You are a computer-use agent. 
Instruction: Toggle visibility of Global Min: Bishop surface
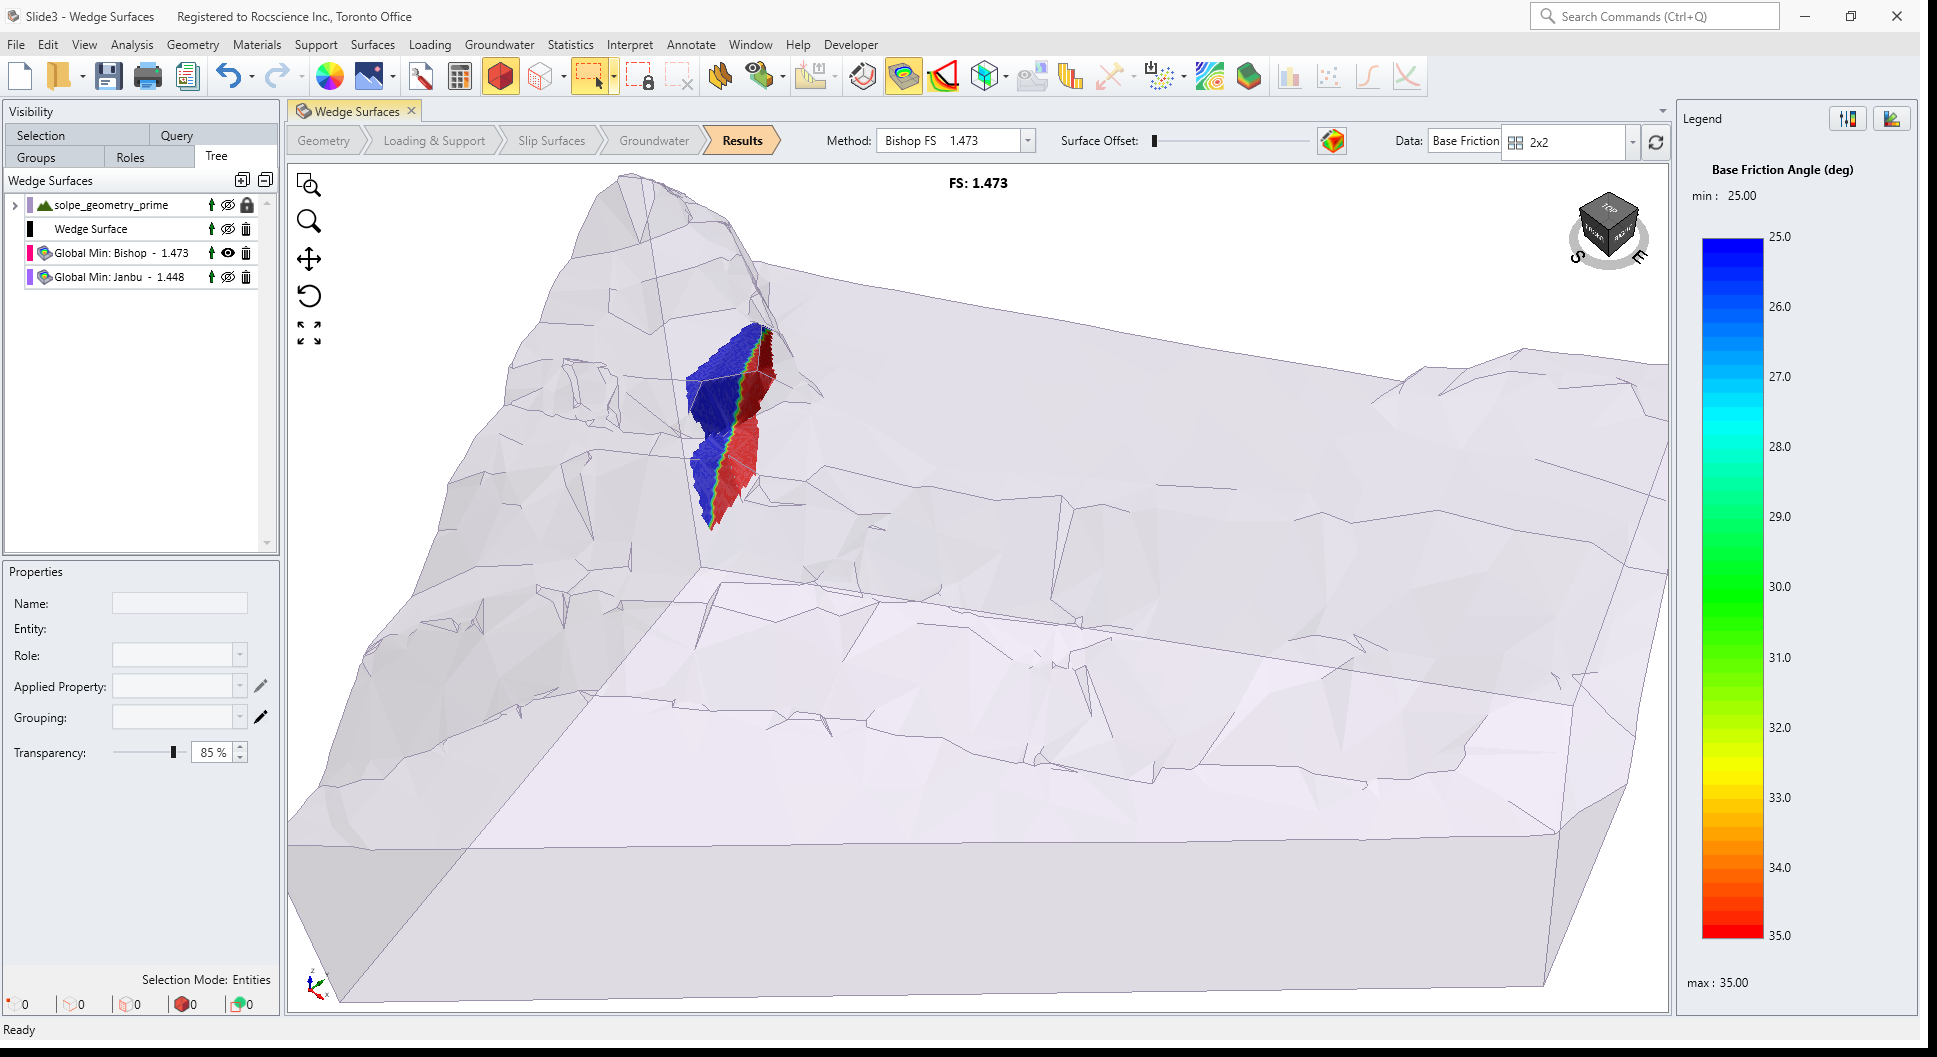(x=227, y=253)
